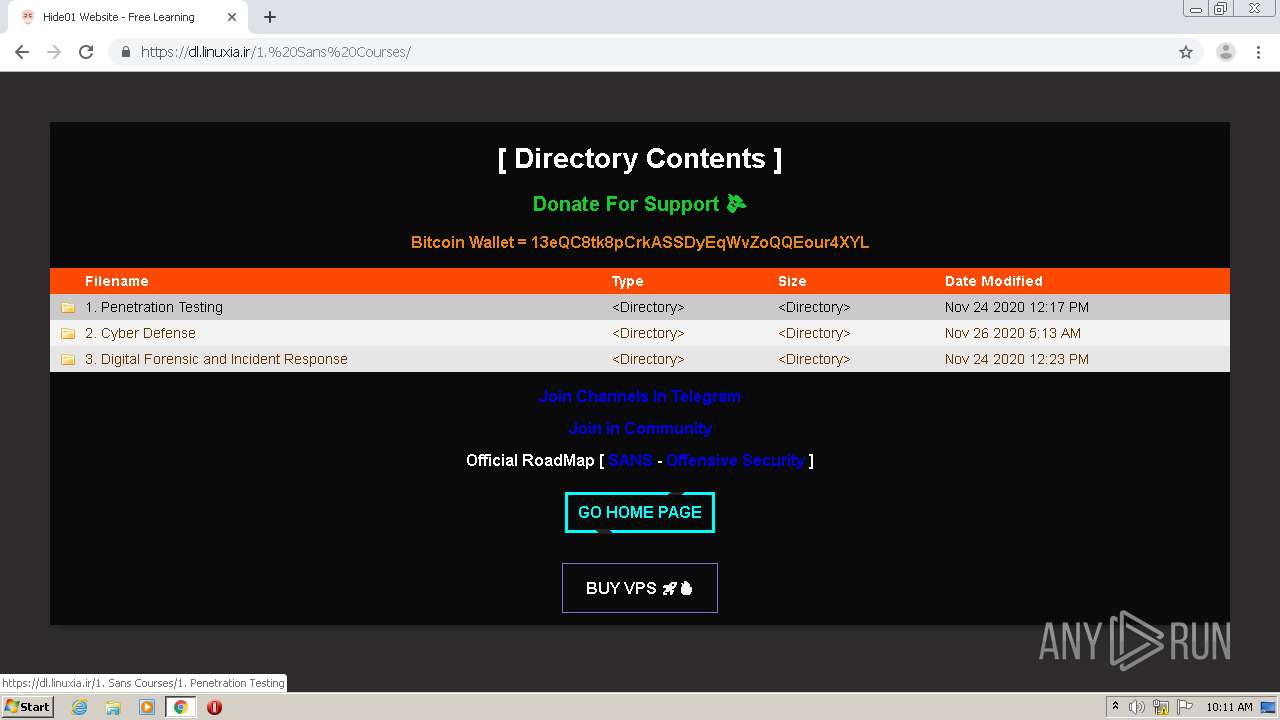This screenshot has height=720, width=1280.
Task: Click Type <Directory> cell of Cyber Defense row
Action: (x=648, y=333)
